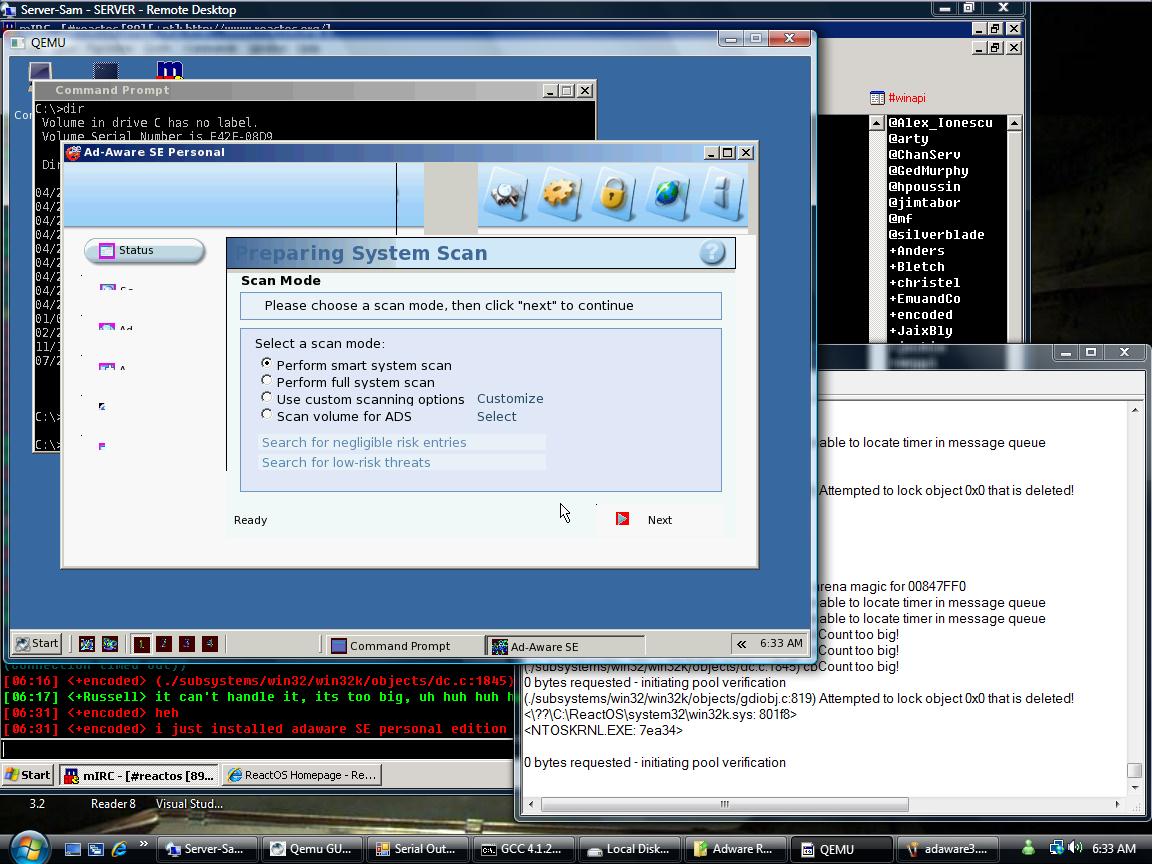Click the round help question mark icon
This screenshot has width=1152, height=864.
[x=712, y=253]
